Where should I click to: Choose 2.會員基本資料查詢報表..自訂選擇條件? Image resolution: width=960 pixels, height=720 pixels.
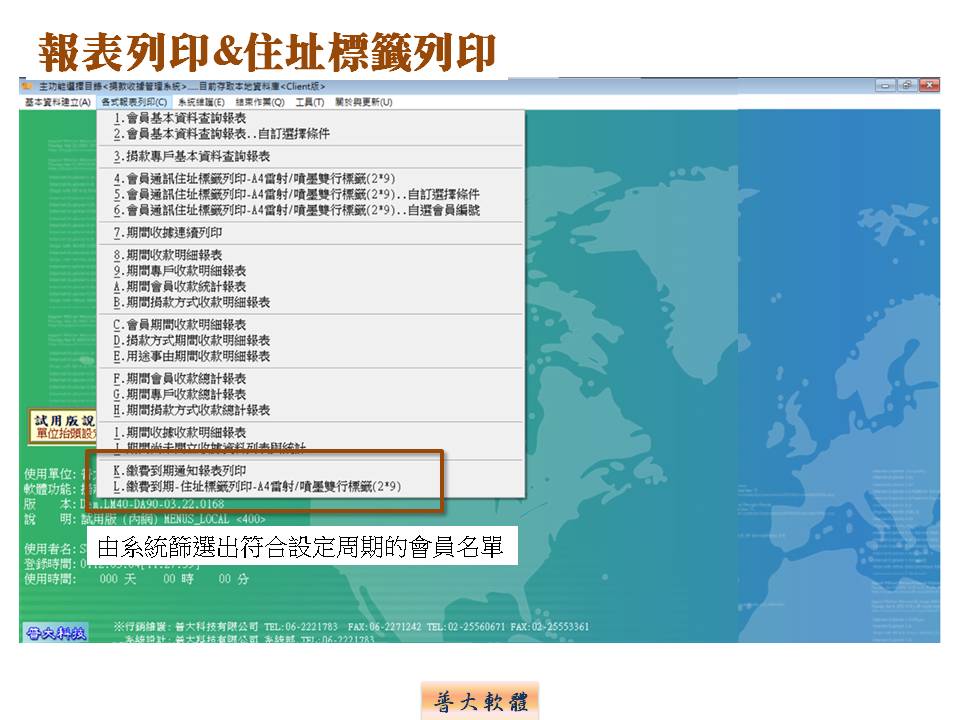point(310,133)
